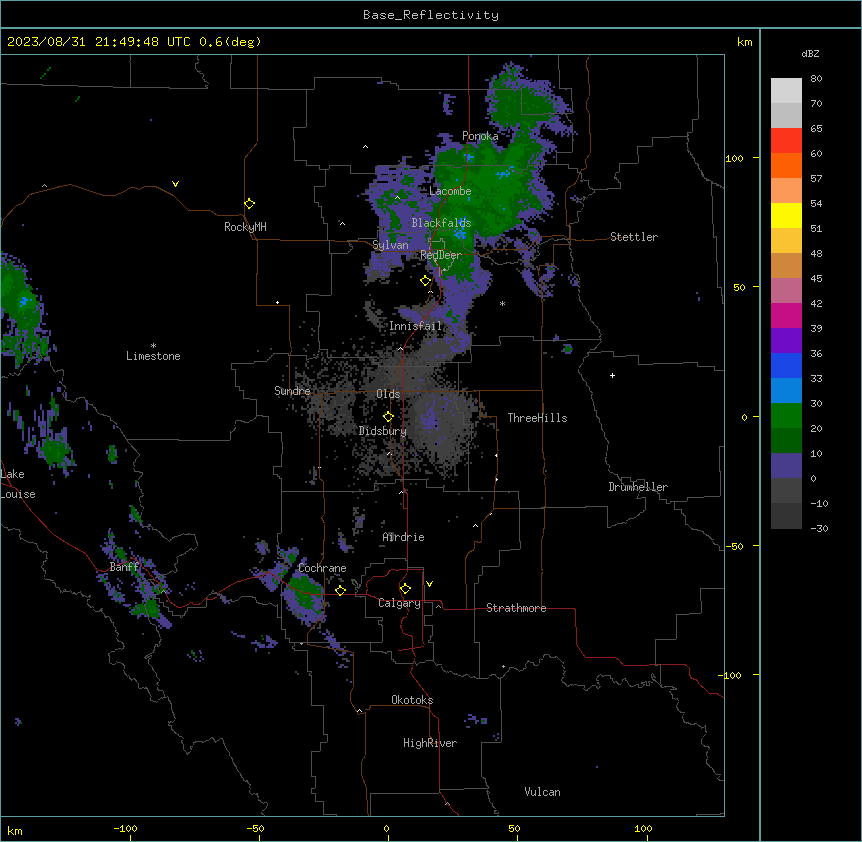862x842 pixels.
Task: Click the Okotoks city label
Action: (412, 700)
